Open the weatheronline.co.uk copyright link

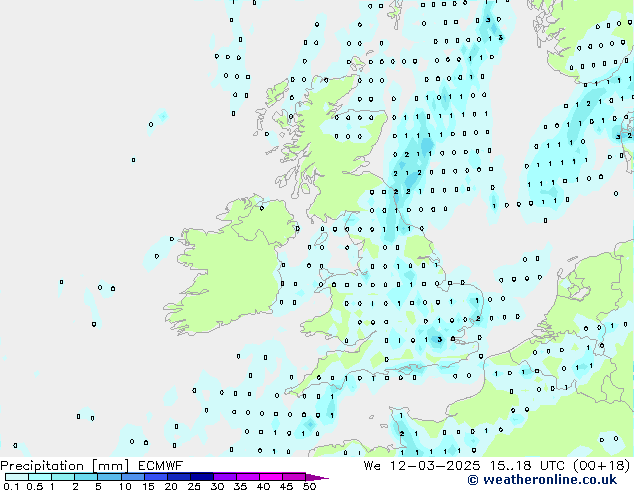542,480
